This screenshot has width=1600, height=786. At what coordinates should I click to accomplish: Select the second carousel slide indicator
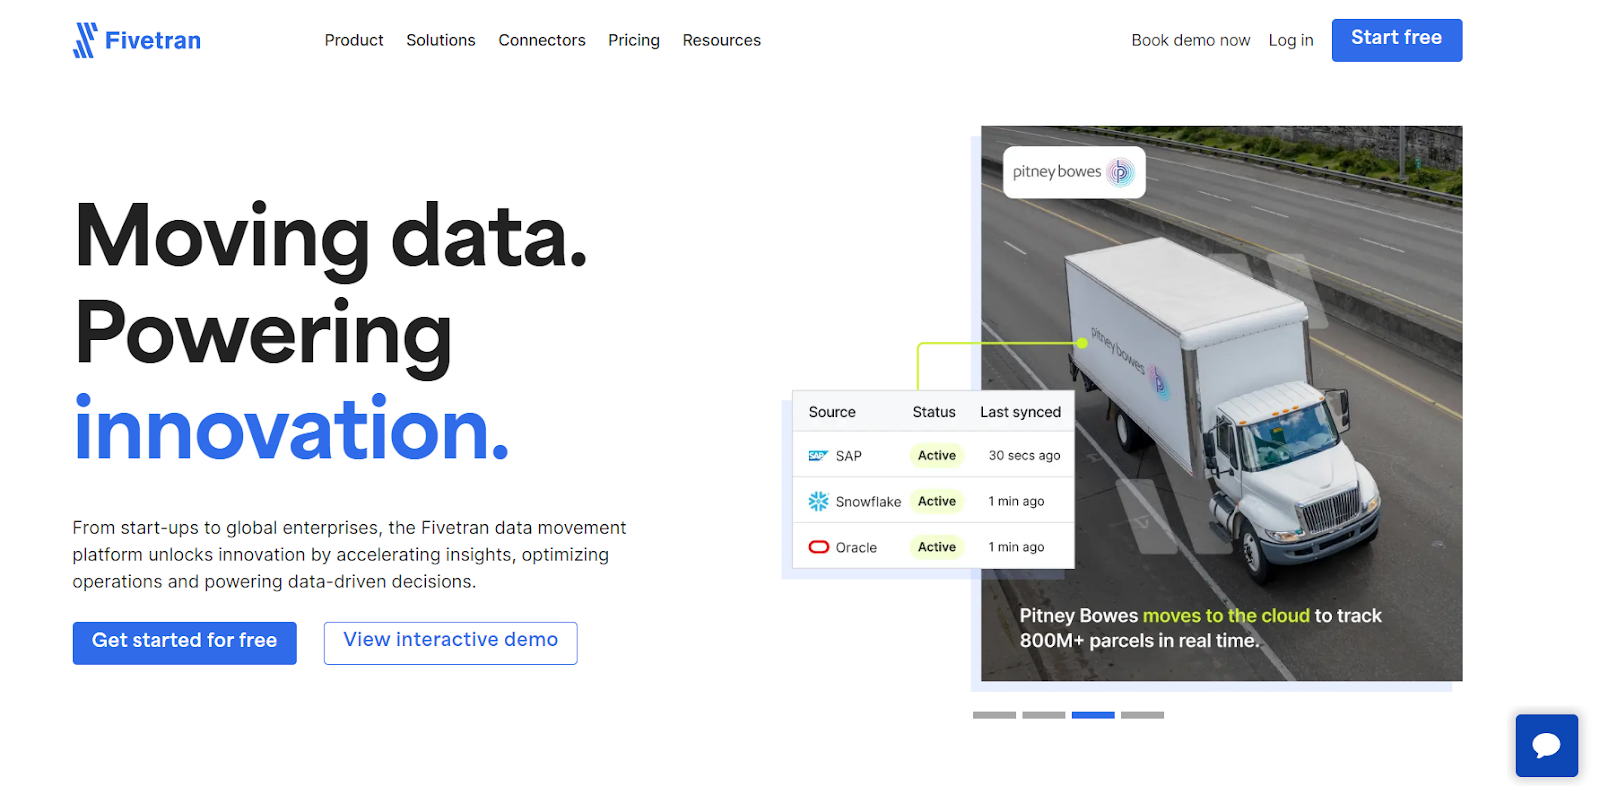(x=1044, y=715)
